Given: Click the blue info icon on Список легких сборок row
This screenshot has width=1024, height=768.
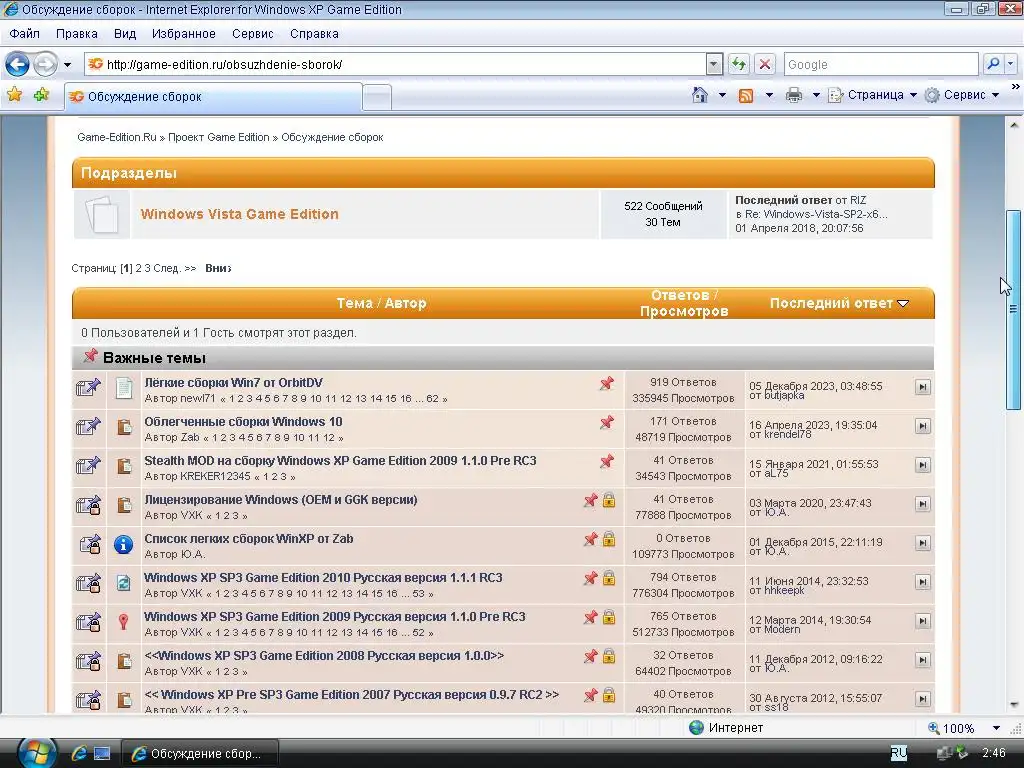Looking at the screenshot, I should point(123,544).
